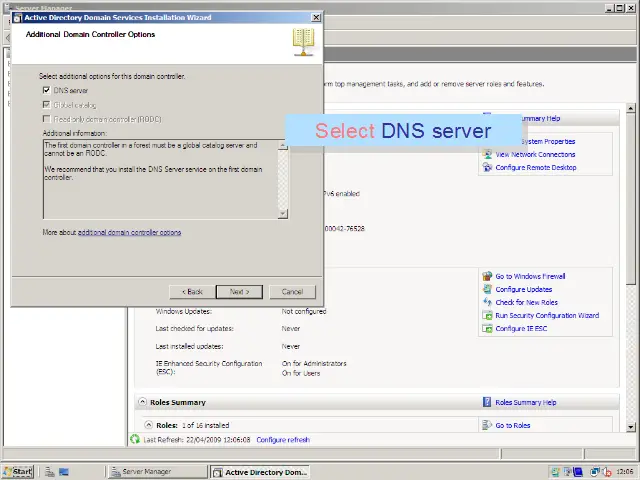Minimize the Server Manager window
The height and width of the screenshot is (480, 640).
tap(609, 8)
